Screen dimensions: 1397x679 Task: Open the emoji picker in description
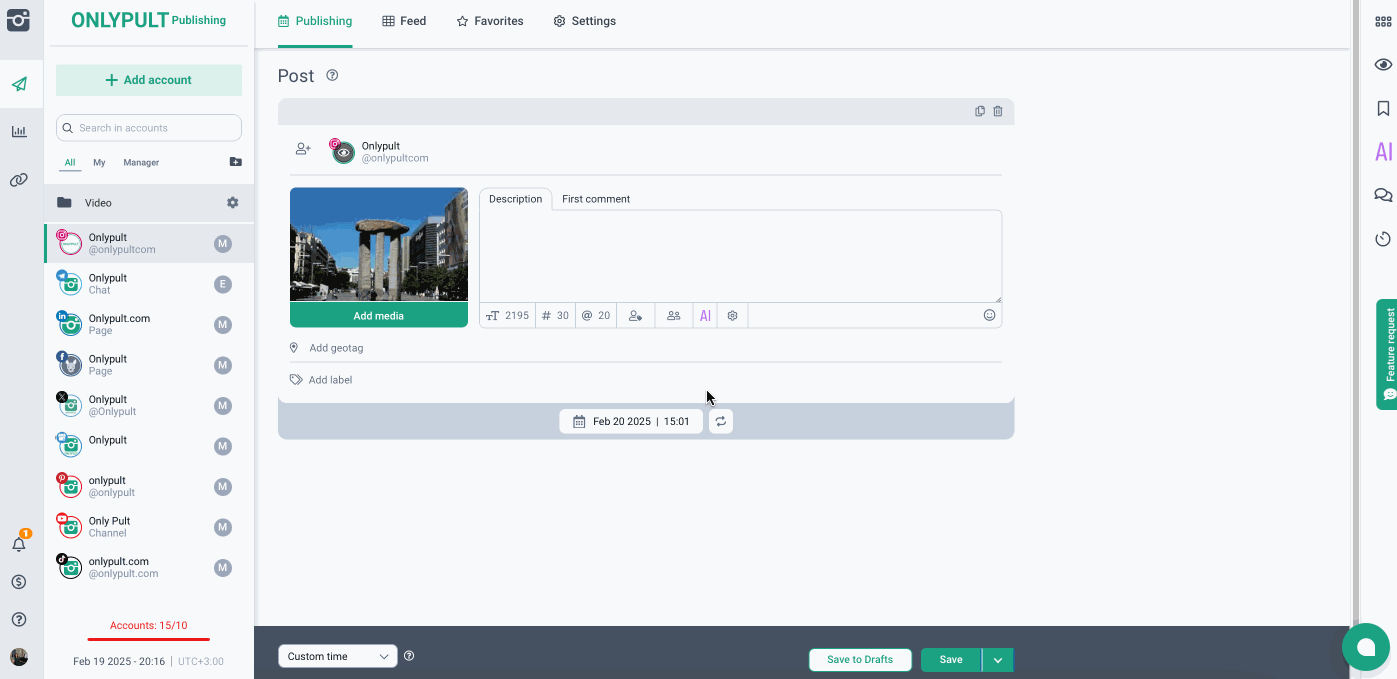(x=989, y=315)
